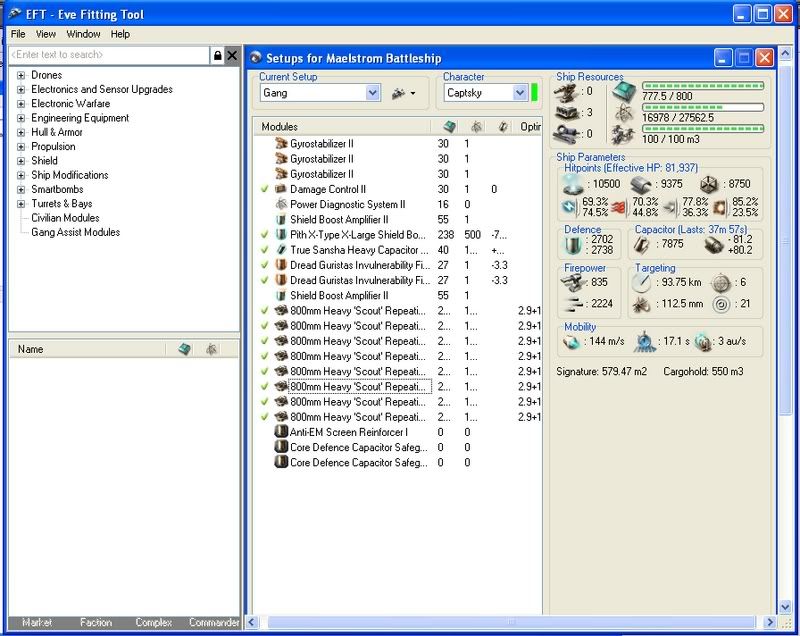This screenshot has height=636, width=800.
Task: Toggle checkmark on True Sansha Heavy Capacitor
Action: pyautogui.click(x=264, y=250)
